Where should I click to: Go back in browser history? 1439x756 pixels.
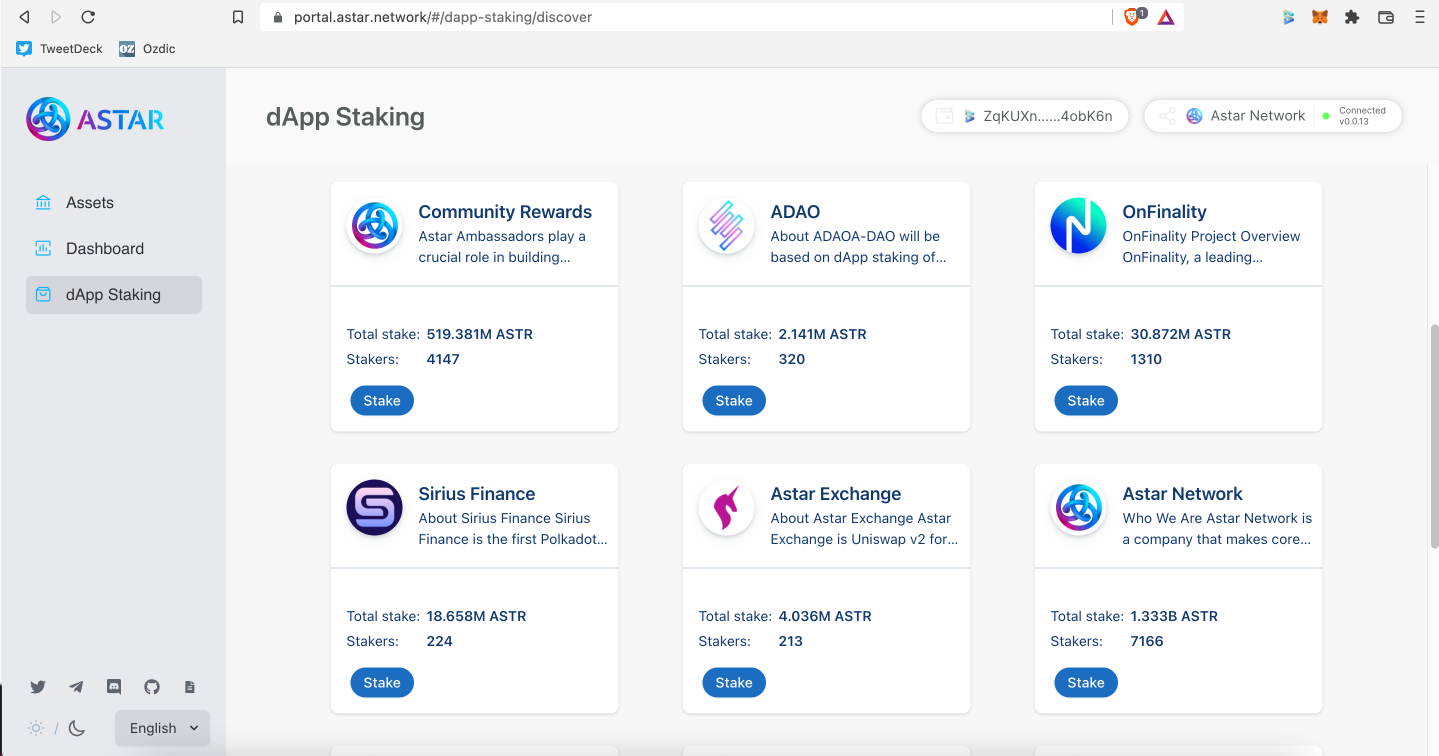24,17
